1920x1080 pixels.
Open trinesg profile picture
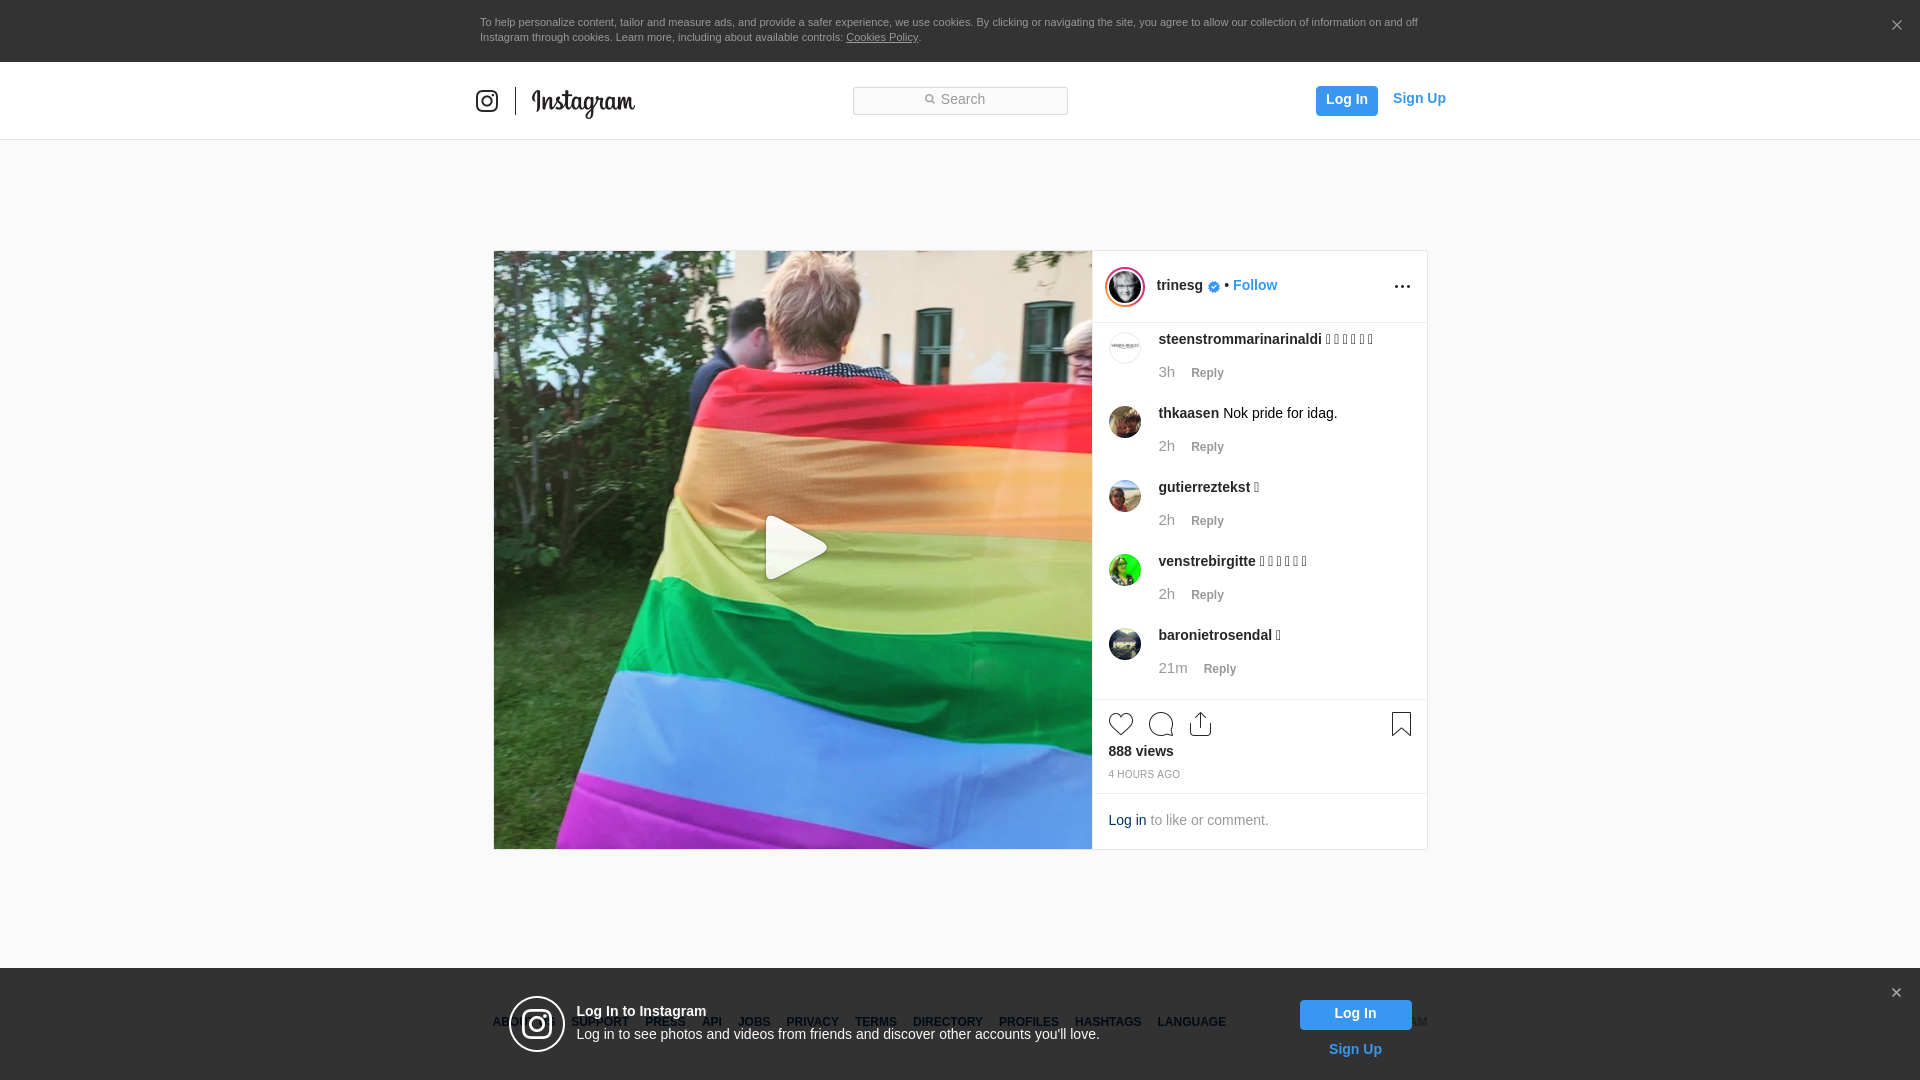(1125, 287)
